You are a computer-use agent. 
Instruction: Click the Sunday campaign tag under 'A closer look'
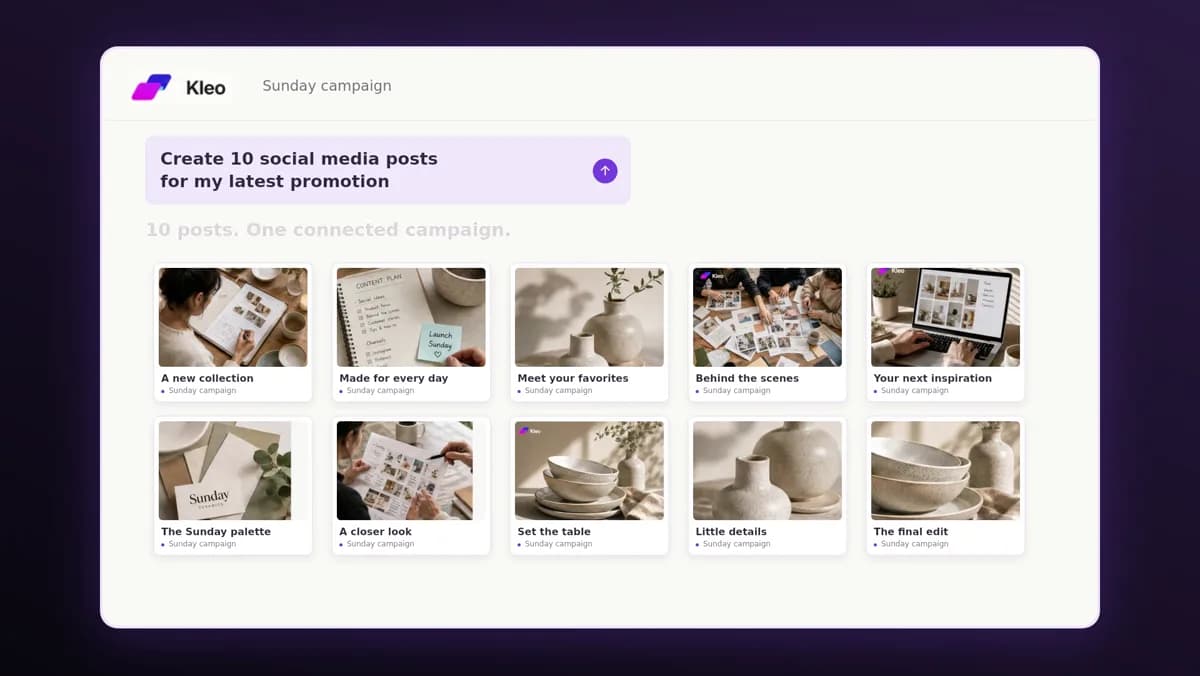click(x=377, y=544)
